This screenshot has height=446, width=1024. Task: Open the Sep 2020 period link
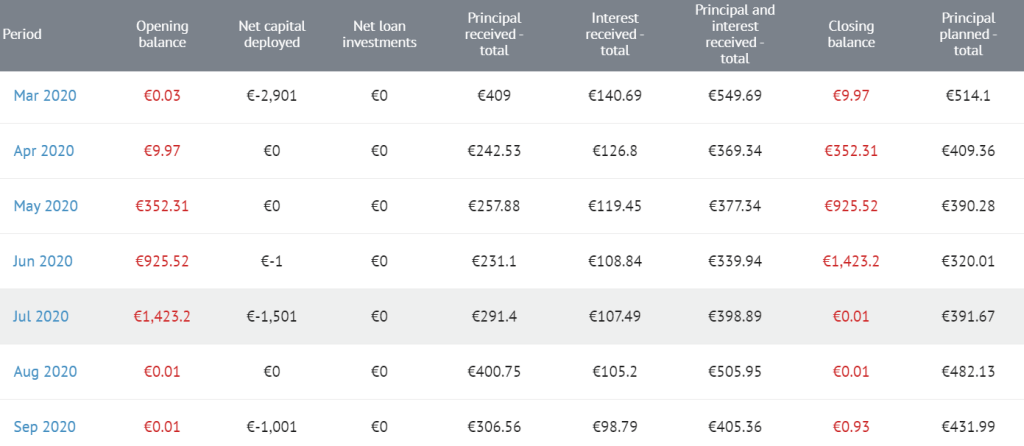45,426
